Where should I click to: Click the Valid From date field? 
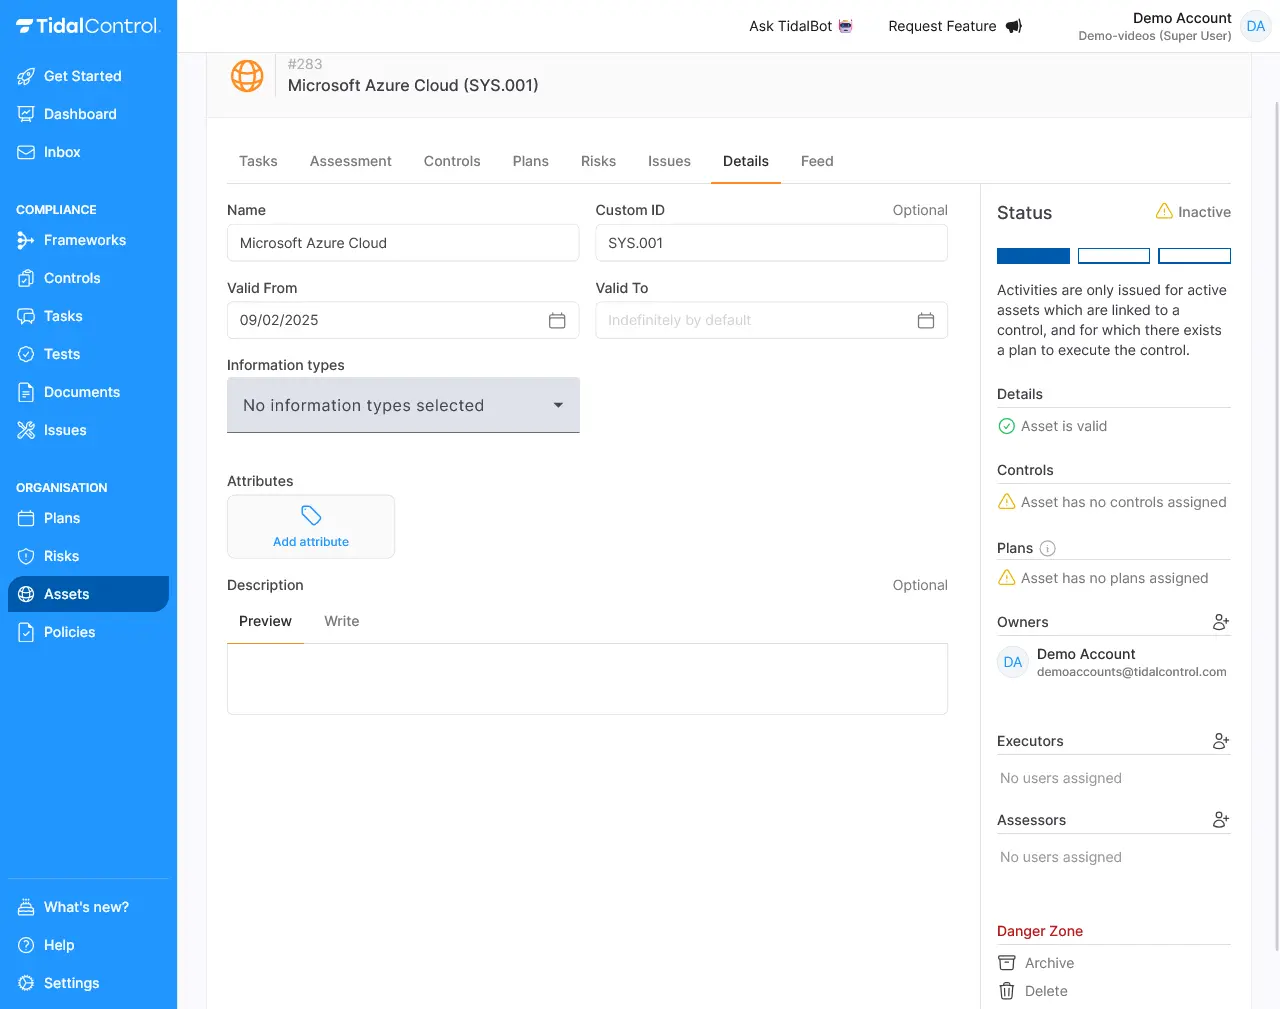pyautogui.click(x=403, y=320)
